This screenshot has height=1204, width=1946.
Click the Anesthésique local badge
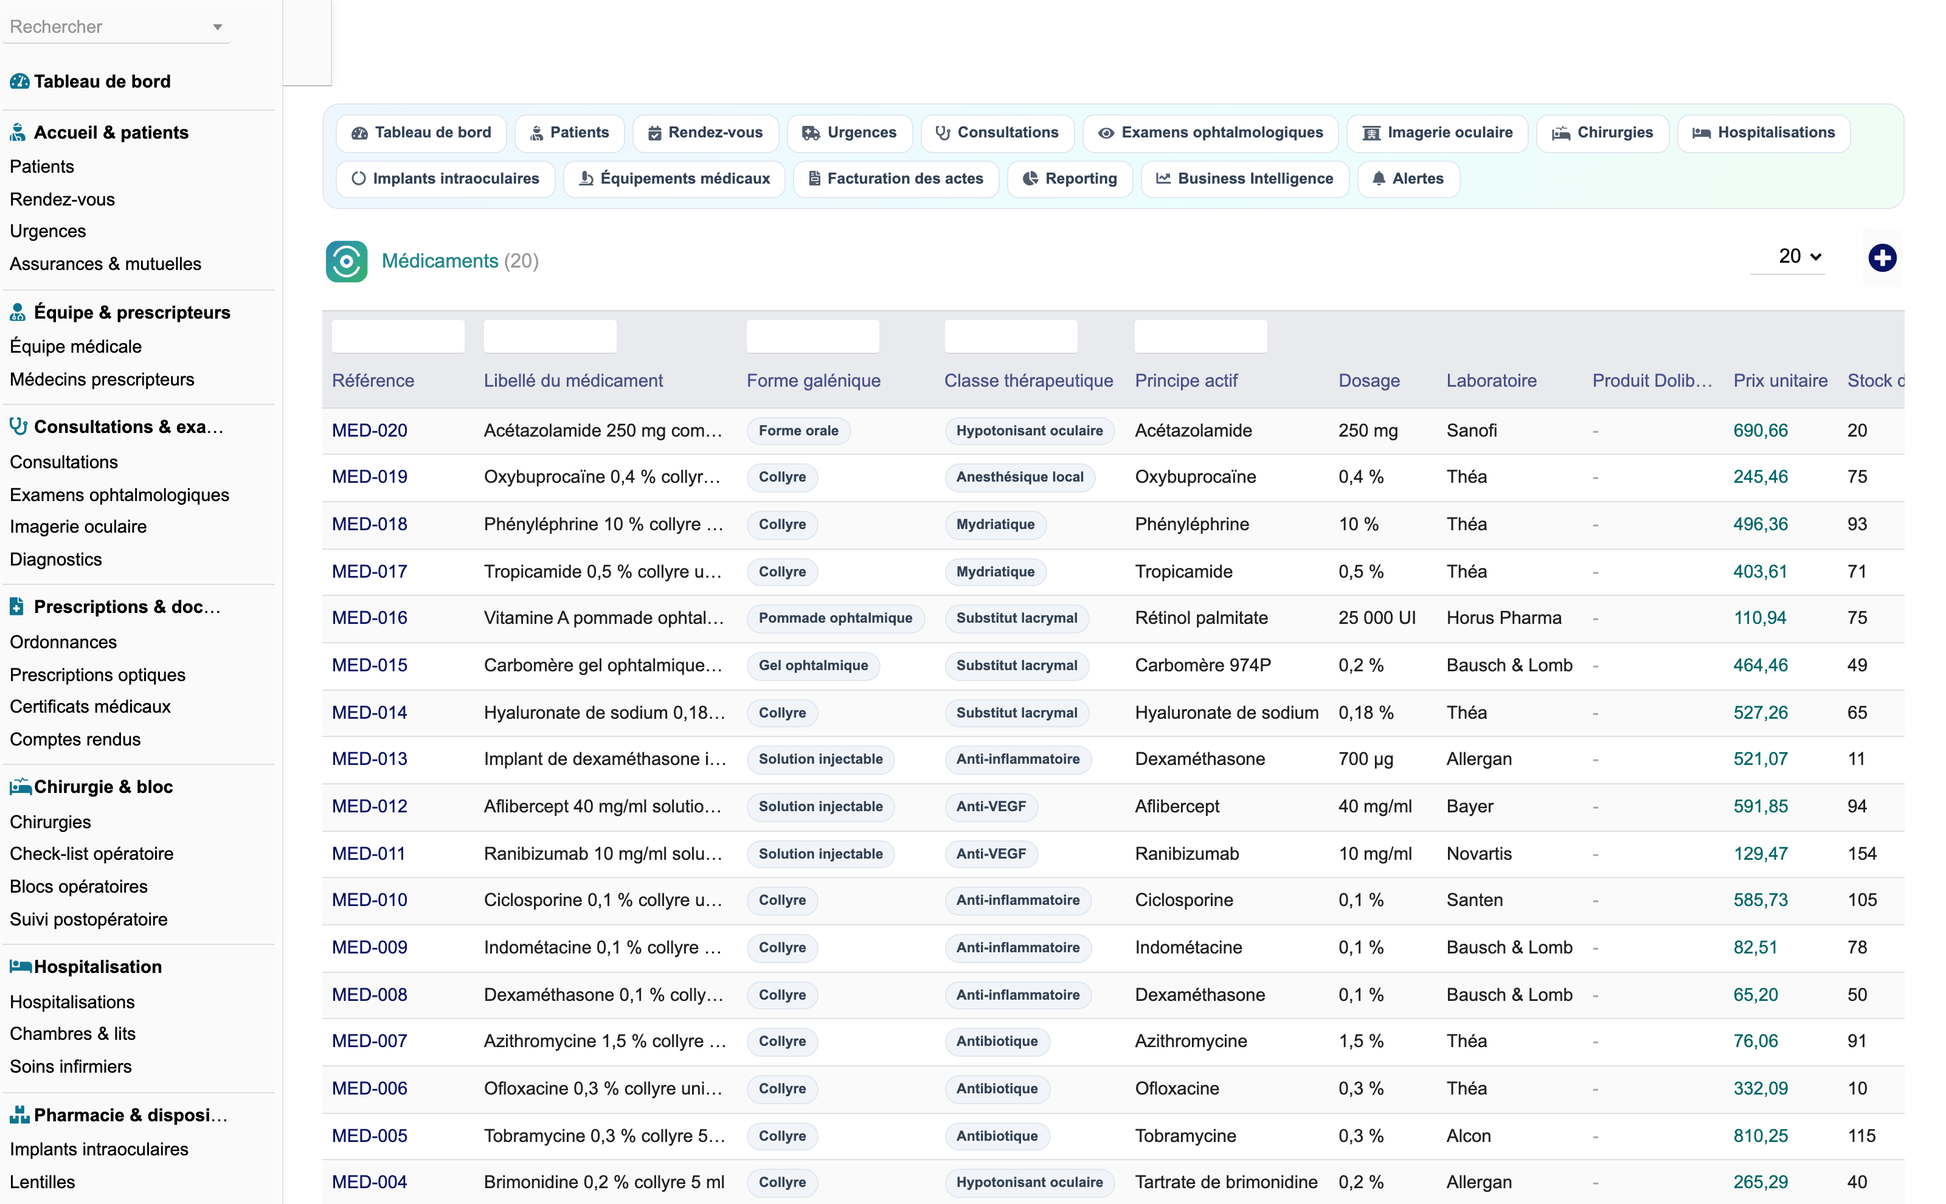[1019, 477]
